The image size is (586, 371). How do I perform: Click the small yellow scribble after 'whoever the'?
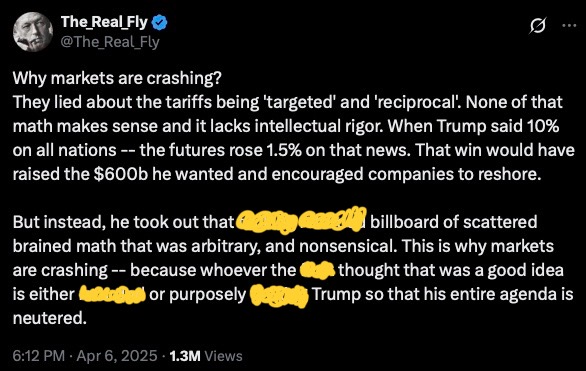pyautogui.click(x=318, y=270)
